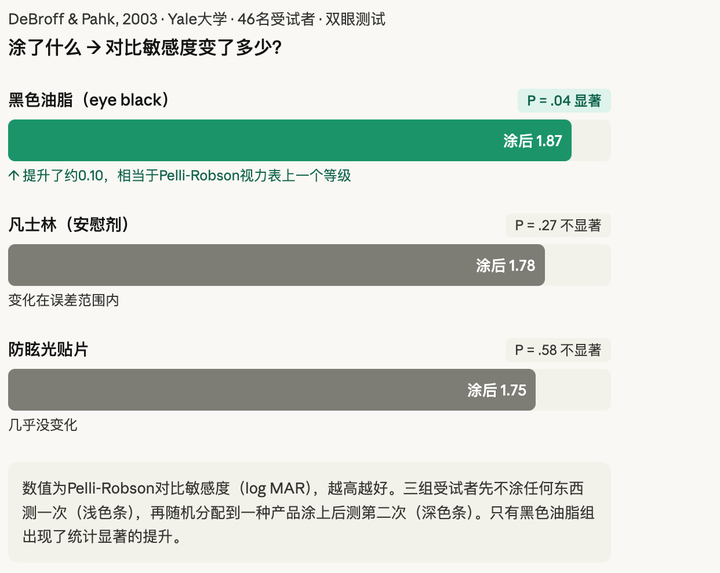Click the light remainder of eye black bar

(590, 141)
